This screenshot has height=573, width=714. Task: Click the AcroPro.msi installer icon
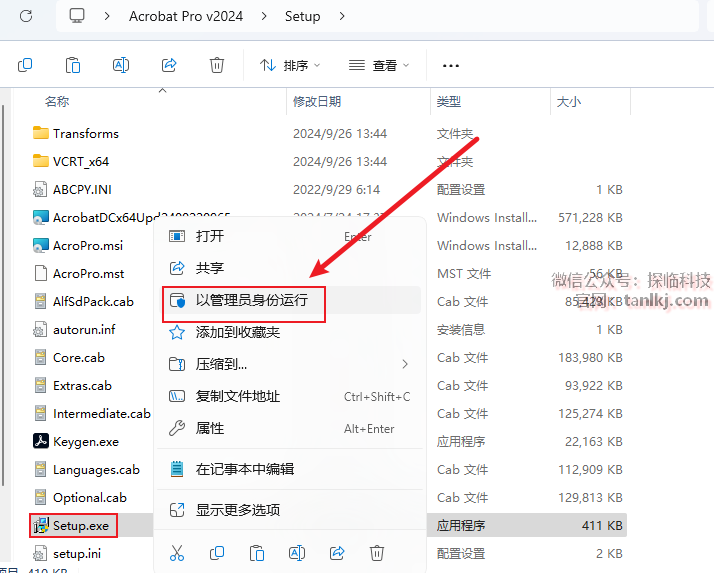pos(41,246)
